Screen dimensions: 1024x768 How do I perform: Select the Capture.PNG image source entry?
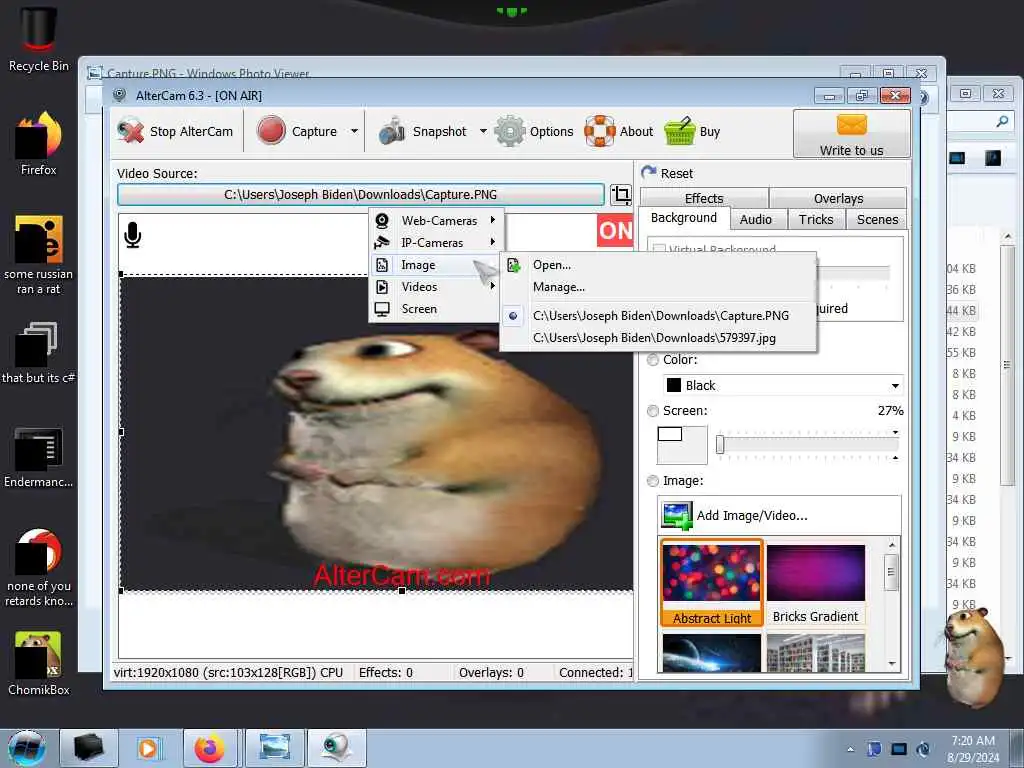660,315
